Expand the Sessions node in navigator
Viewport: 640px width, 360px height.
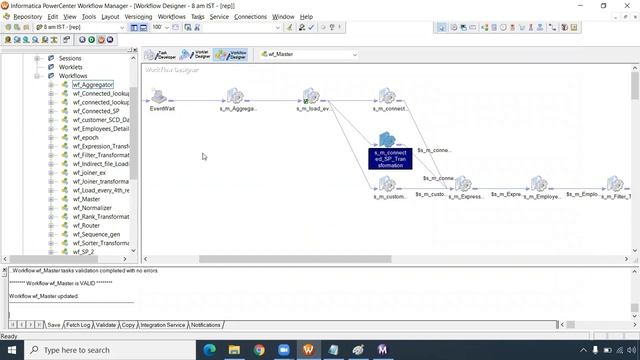[37, 58]
